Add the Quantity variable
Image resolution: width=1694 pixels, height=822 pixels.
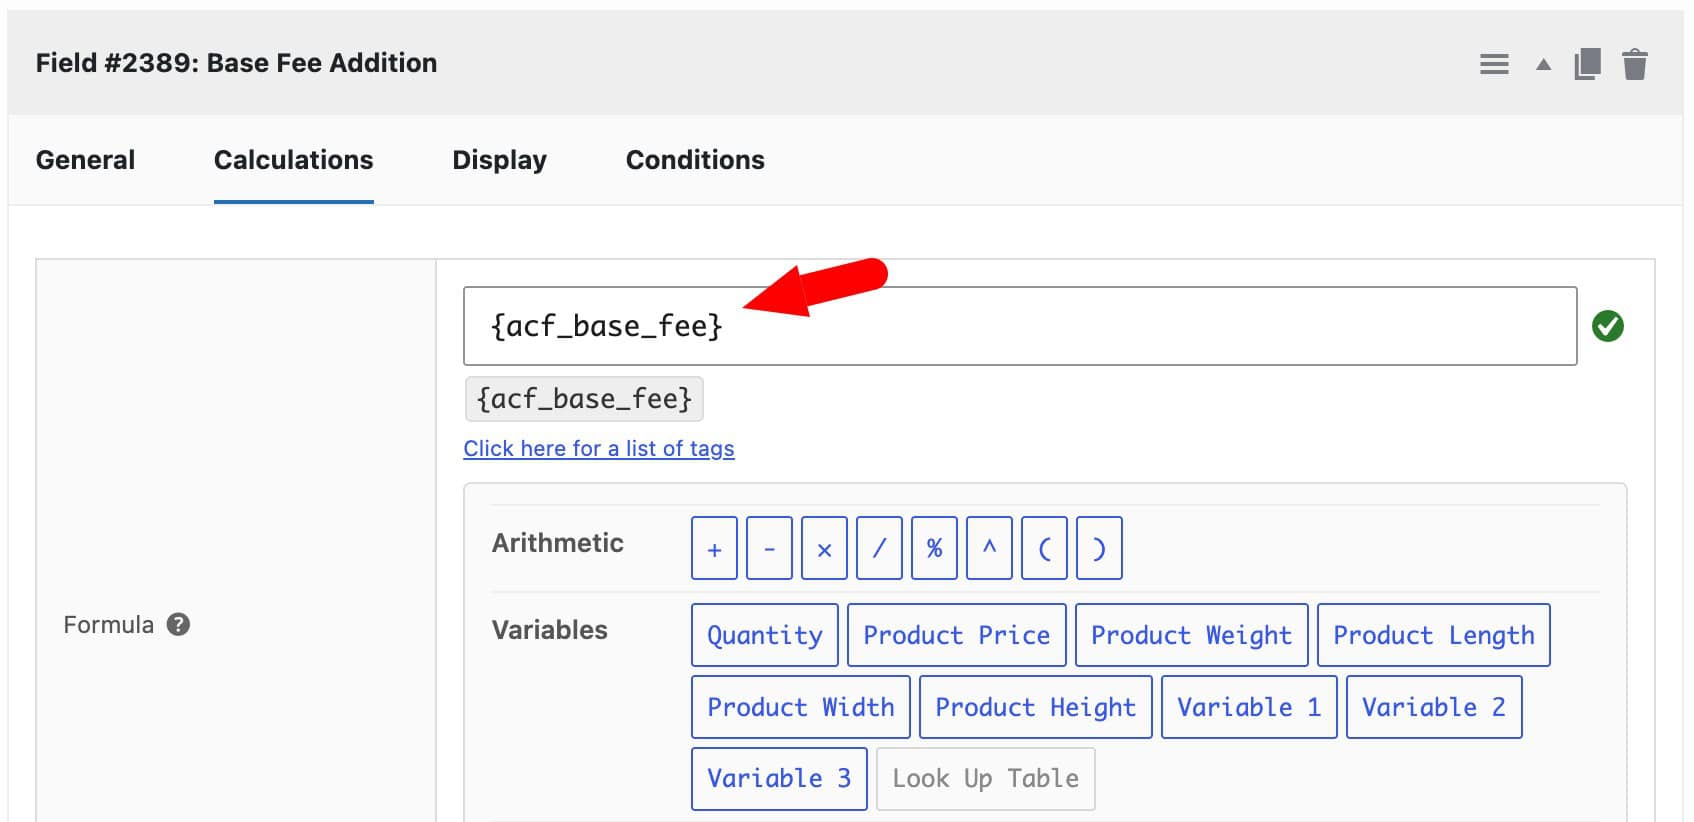coord(765,635)
